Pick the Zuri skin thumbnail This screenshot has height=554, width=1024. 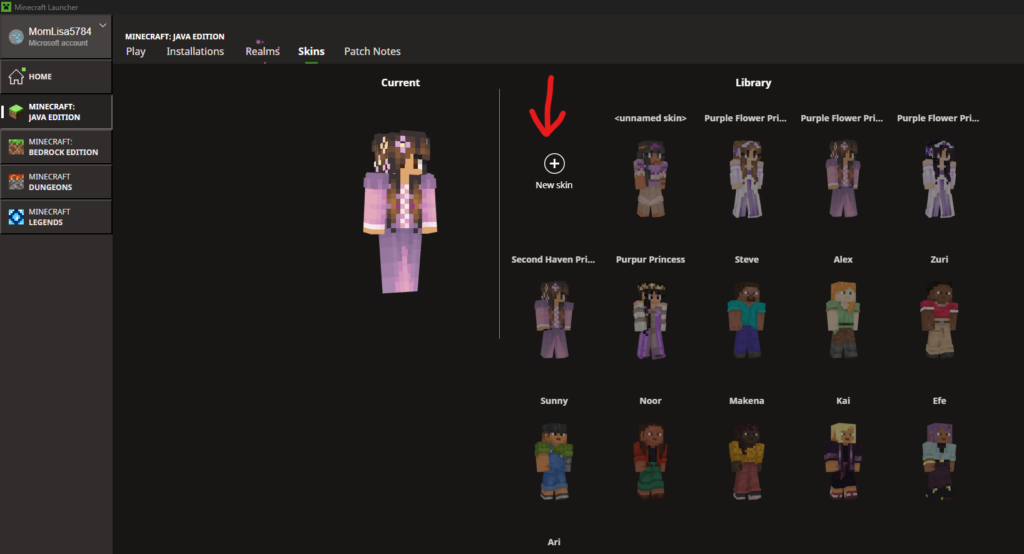pos(939,320)
